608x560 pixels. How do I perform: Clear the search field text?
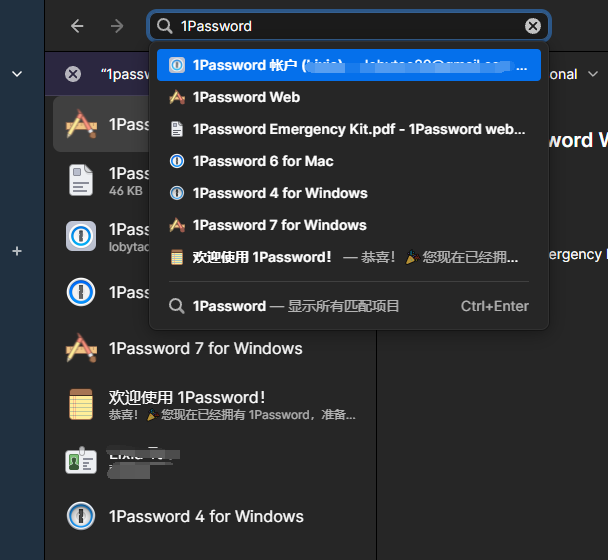(x=533, y=26)
